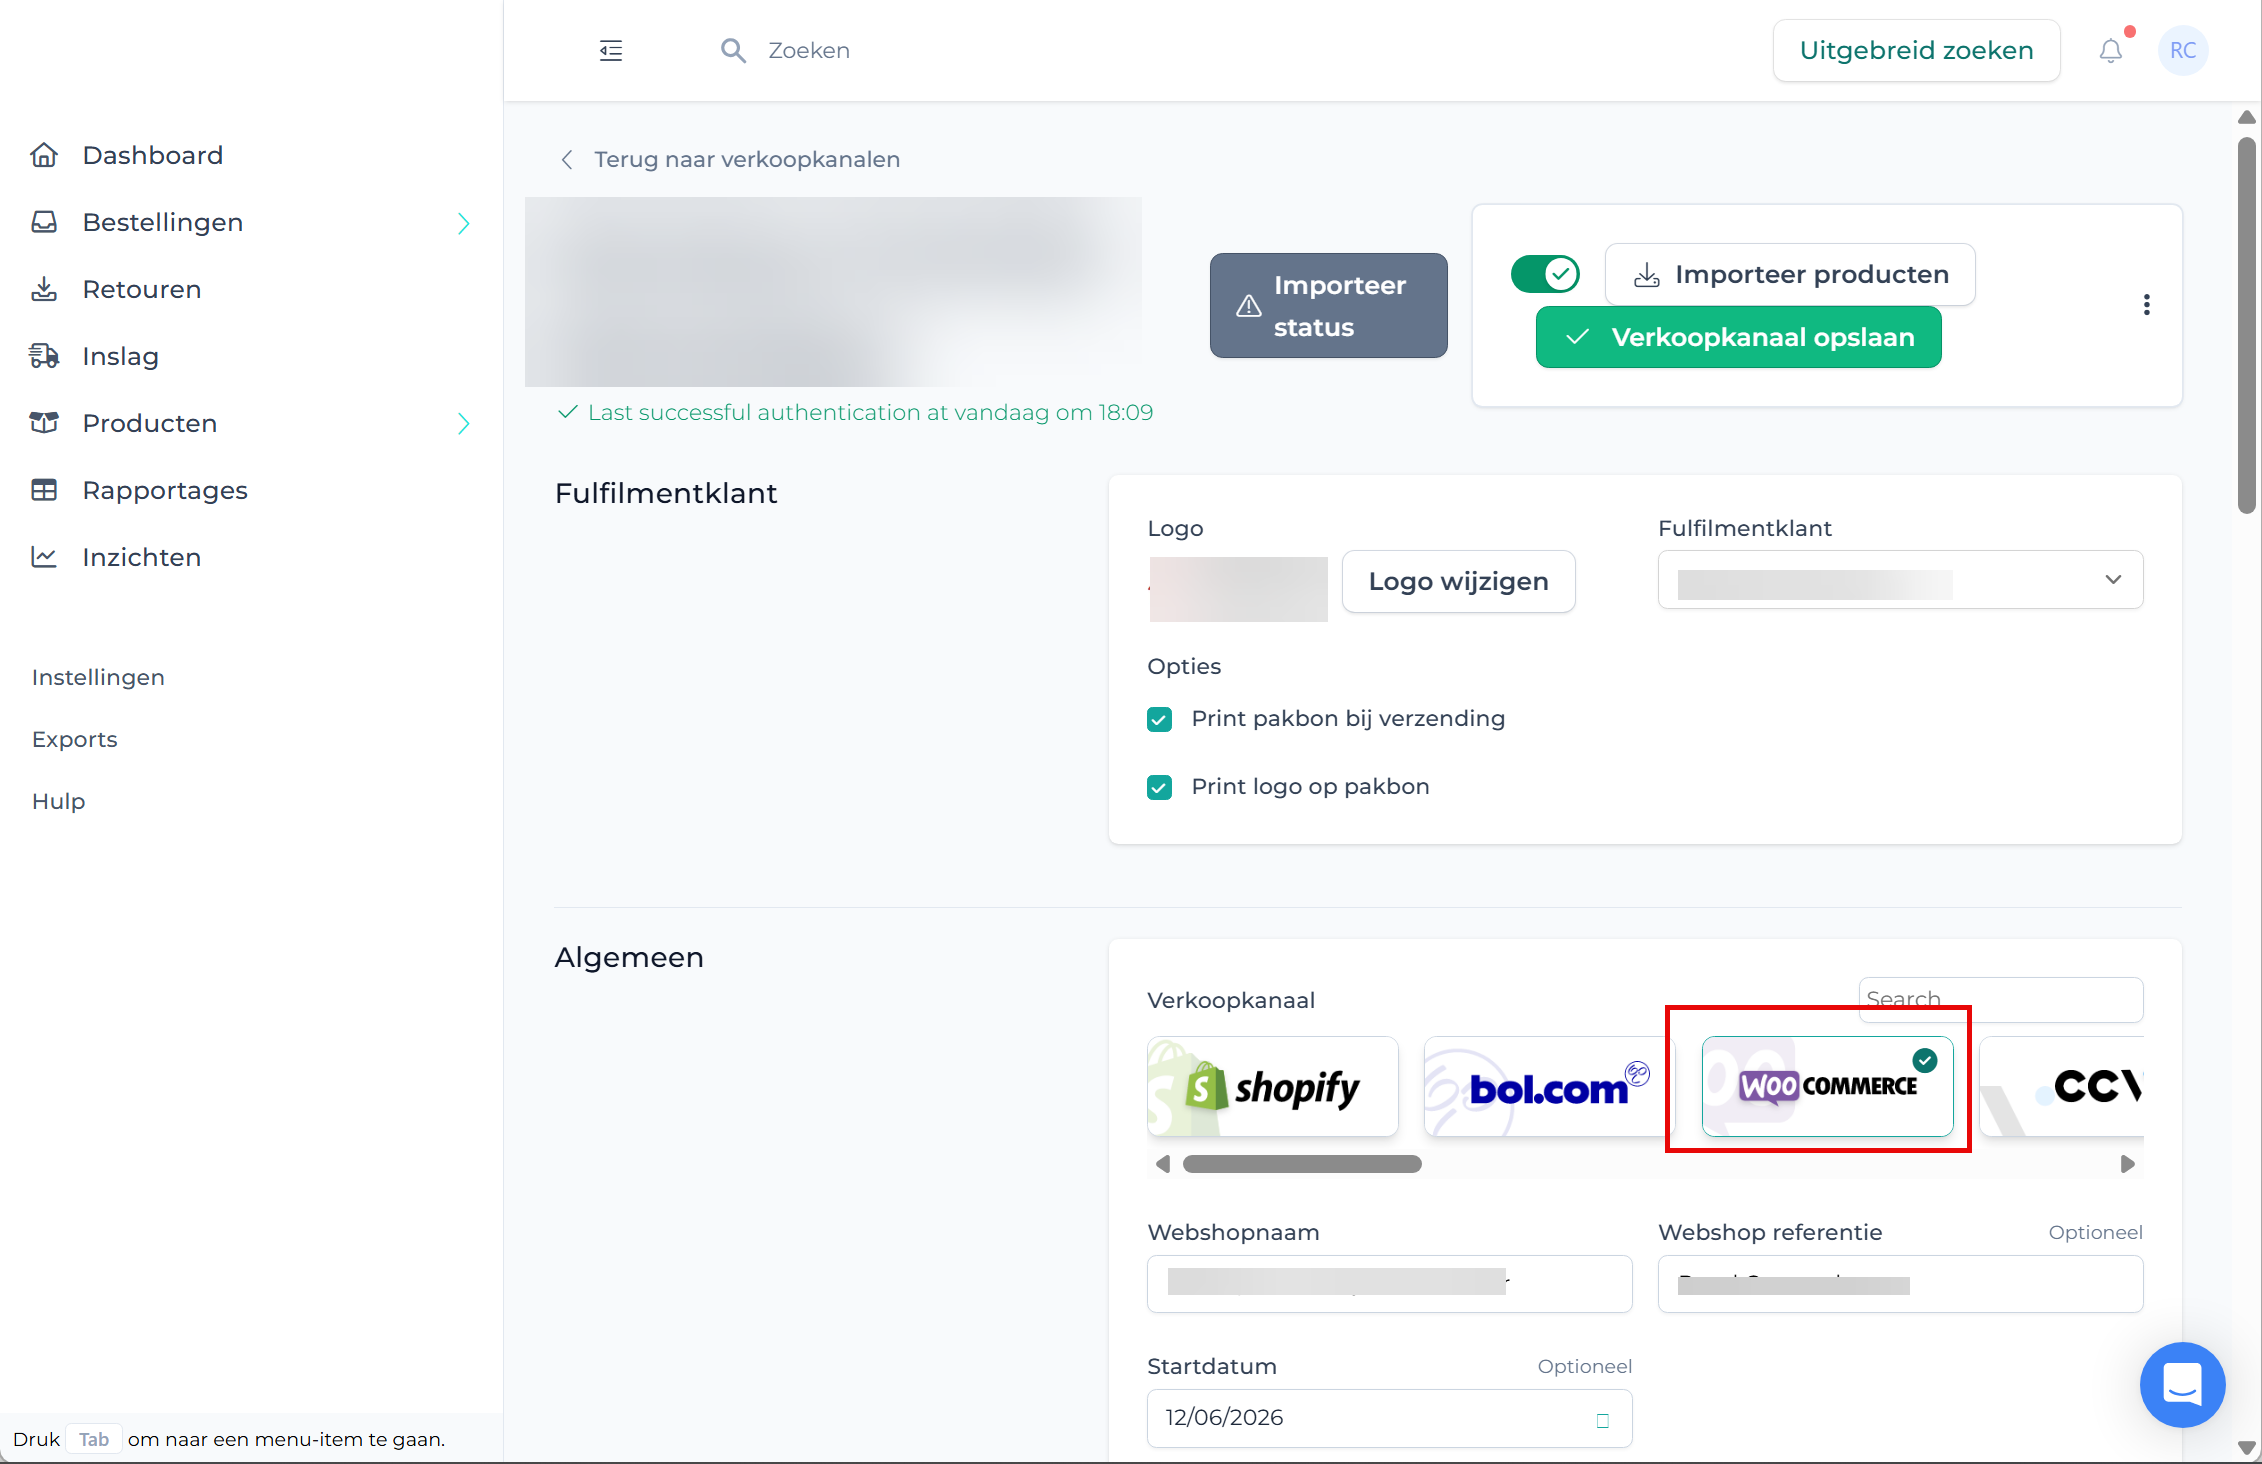The height and width of the screenshot is (1464, 2262).
Task: Open the chat support bubble
Action: click(2182, 1384)
